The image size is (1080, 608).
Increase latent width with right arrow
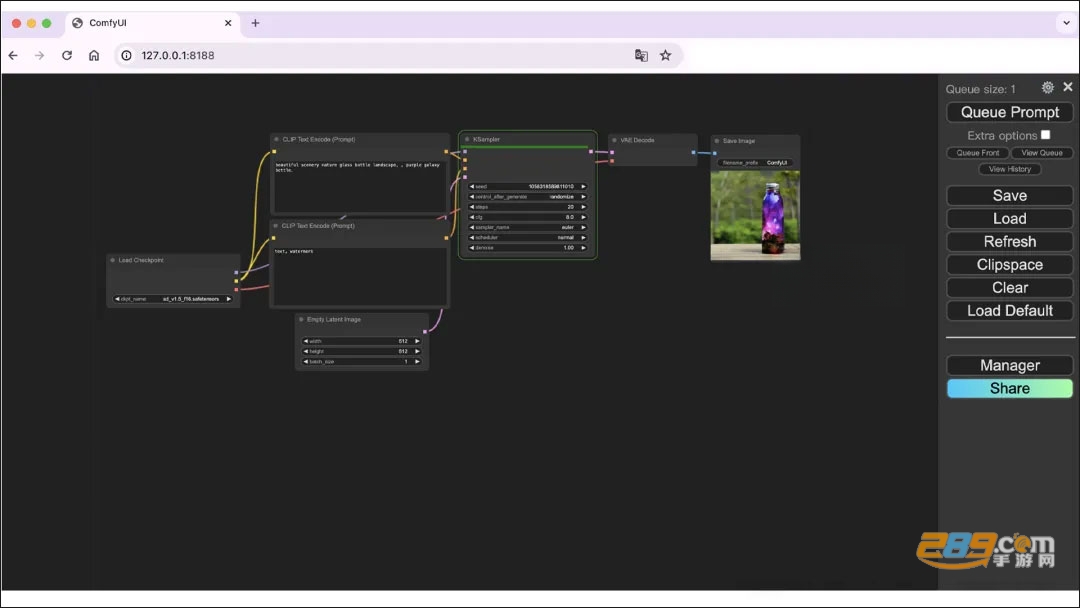[417, 341]
